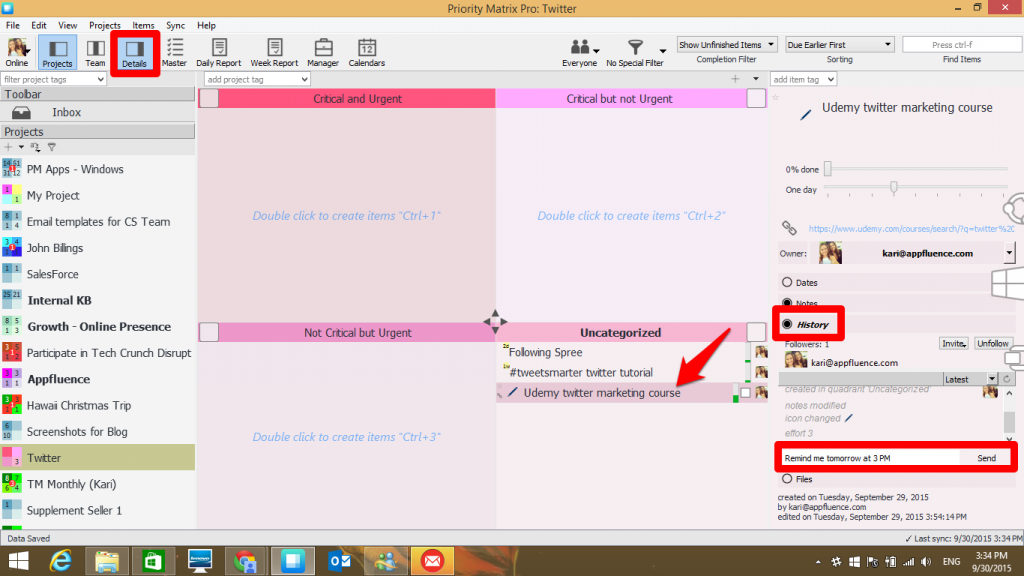Open the Projects menu

pos(105,25)
